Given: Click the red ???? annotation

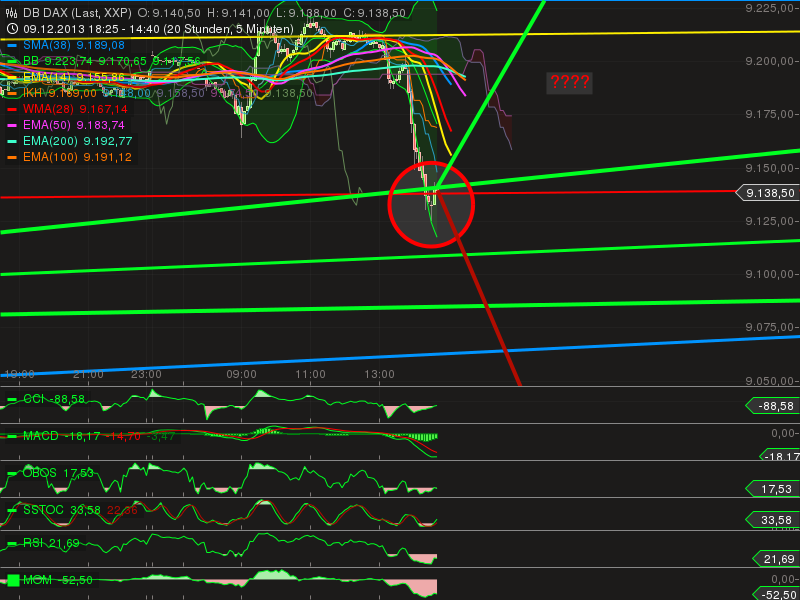Looking at the screenshot, I should (568, 83).
